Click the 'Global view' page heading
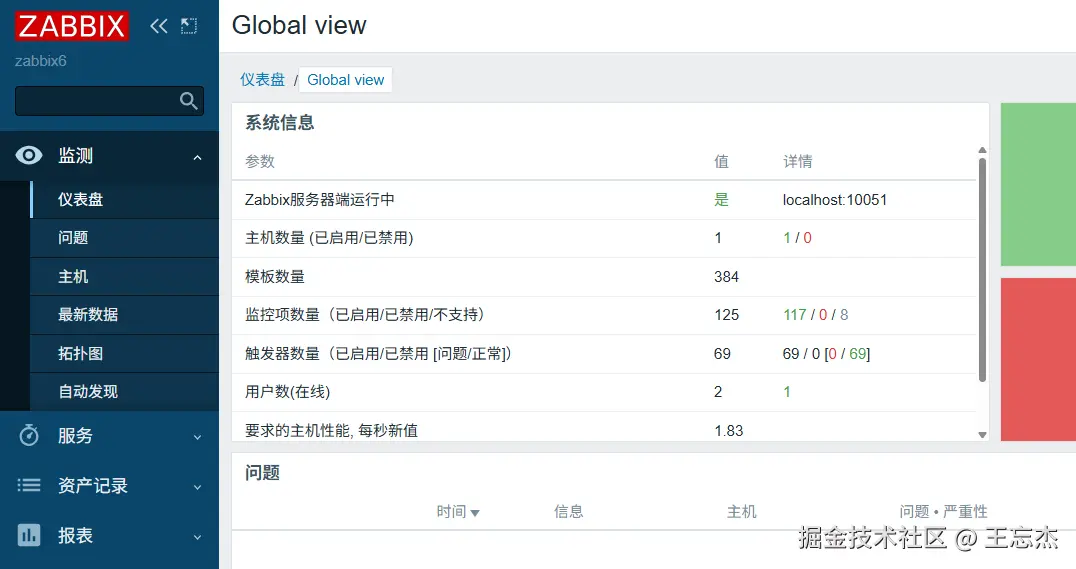 (x=299, y=25)
